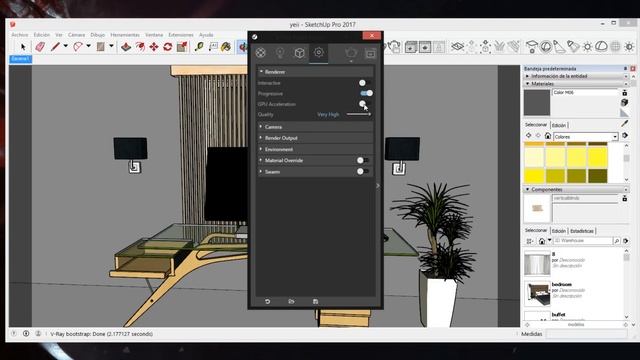Switch to the Escena 1 scene tab

[20, 59]
